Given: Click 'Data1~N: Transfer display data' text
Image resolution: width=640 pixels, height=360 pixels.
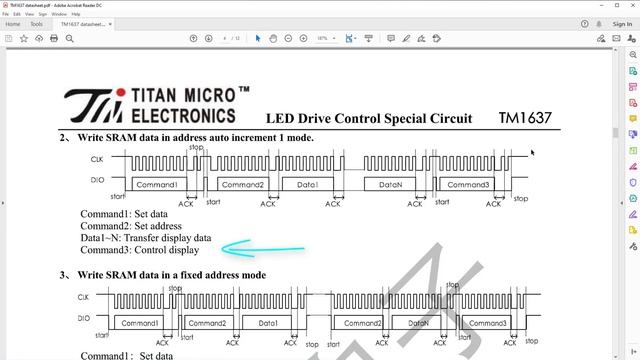Looking at the screenshot, I should pos(146,238).
